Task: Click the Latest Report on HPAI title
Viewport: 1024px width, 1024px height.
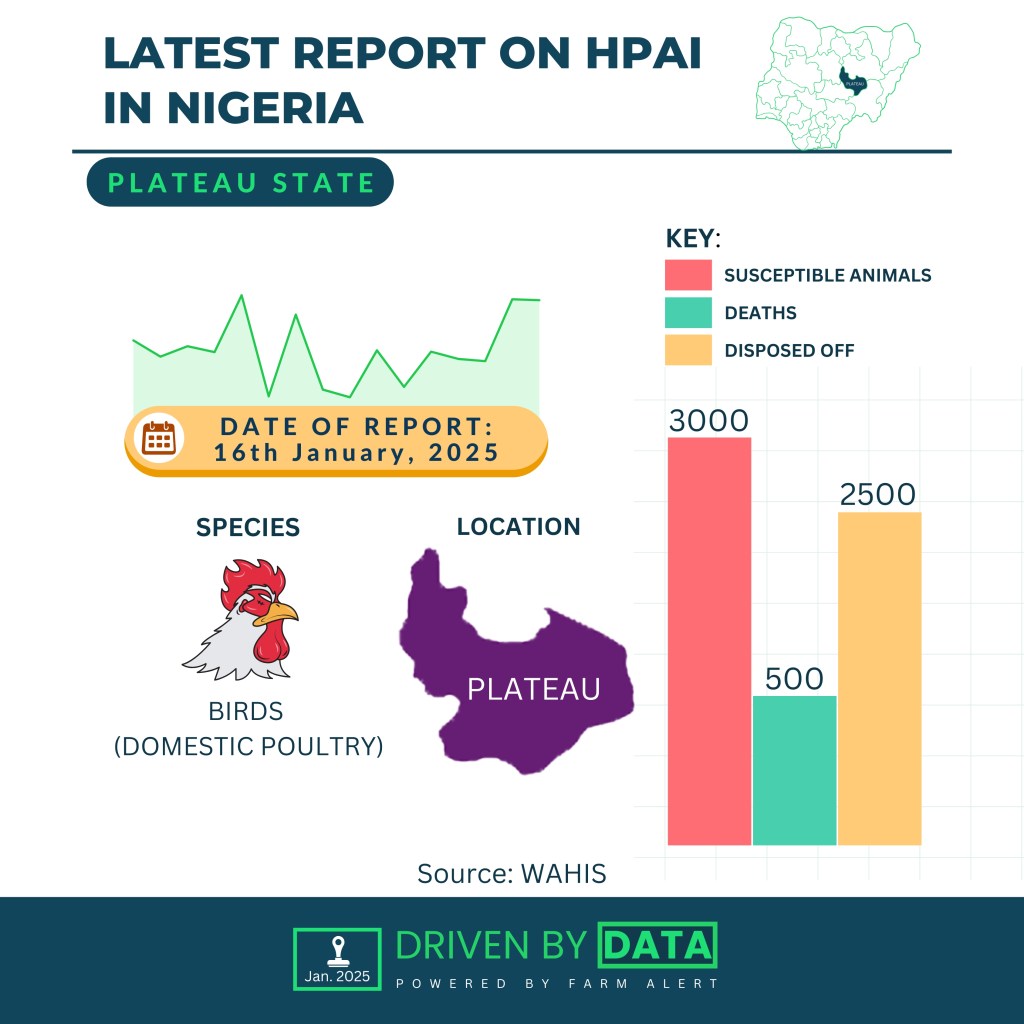Action: point(402,80)
